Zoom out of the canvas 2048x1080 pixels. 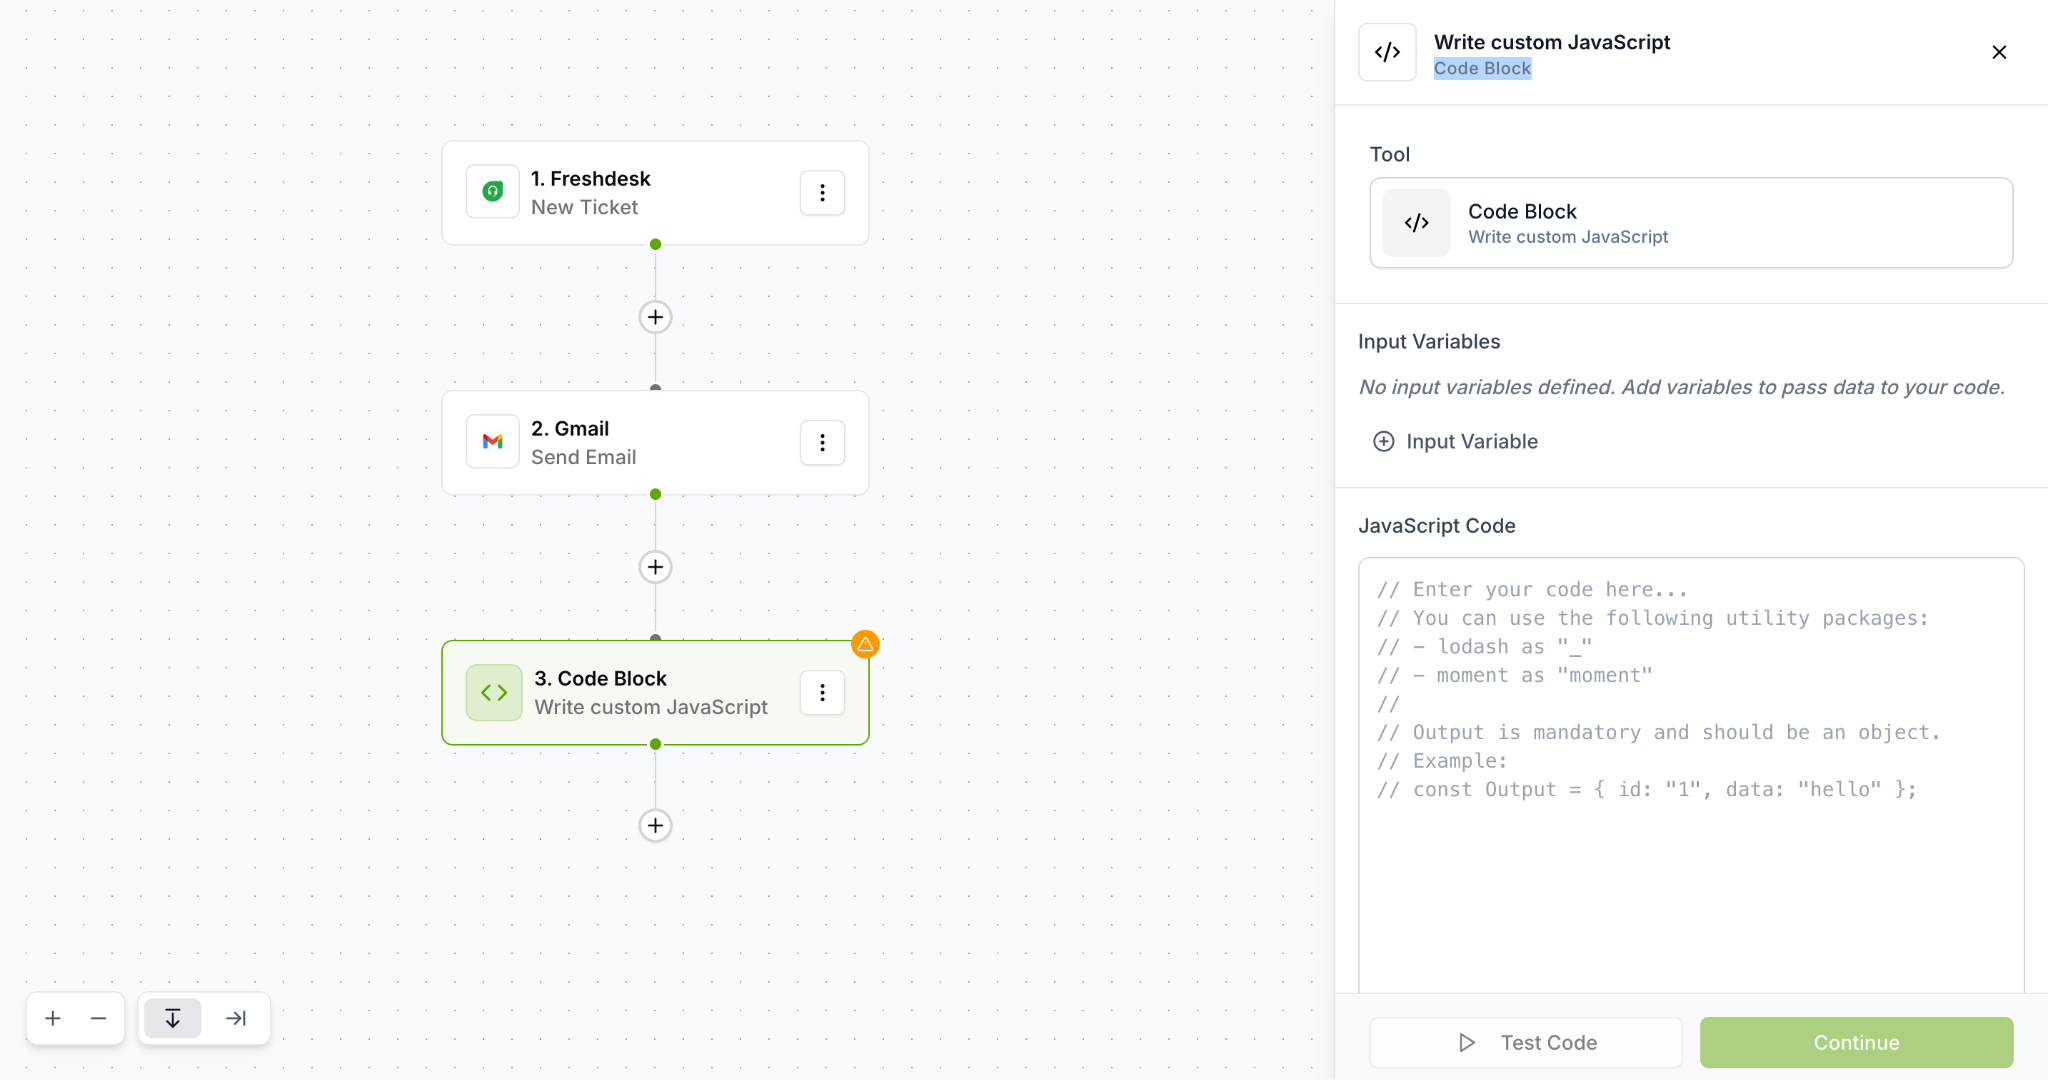[x=98, y=1018]
